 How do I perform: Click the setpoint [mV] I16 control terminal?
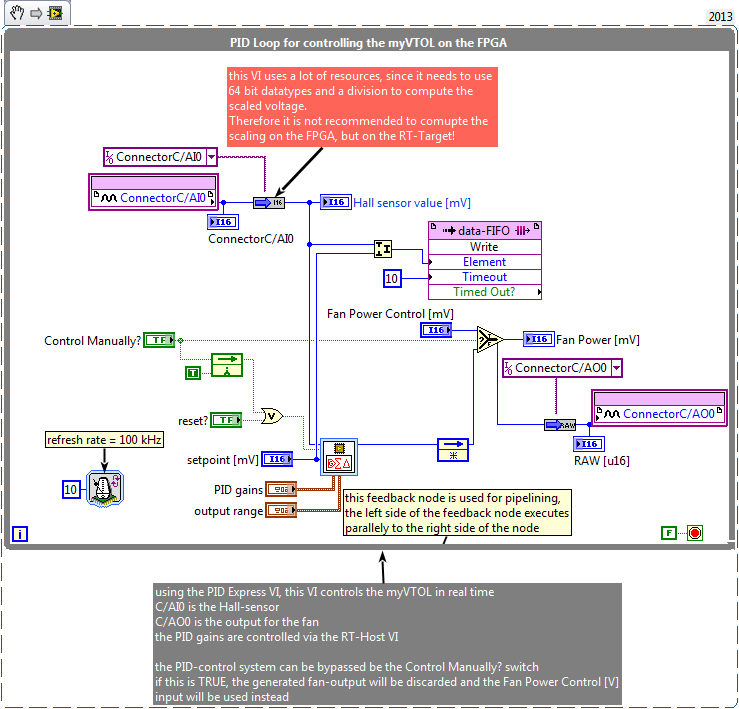click(x=277, y=459)
